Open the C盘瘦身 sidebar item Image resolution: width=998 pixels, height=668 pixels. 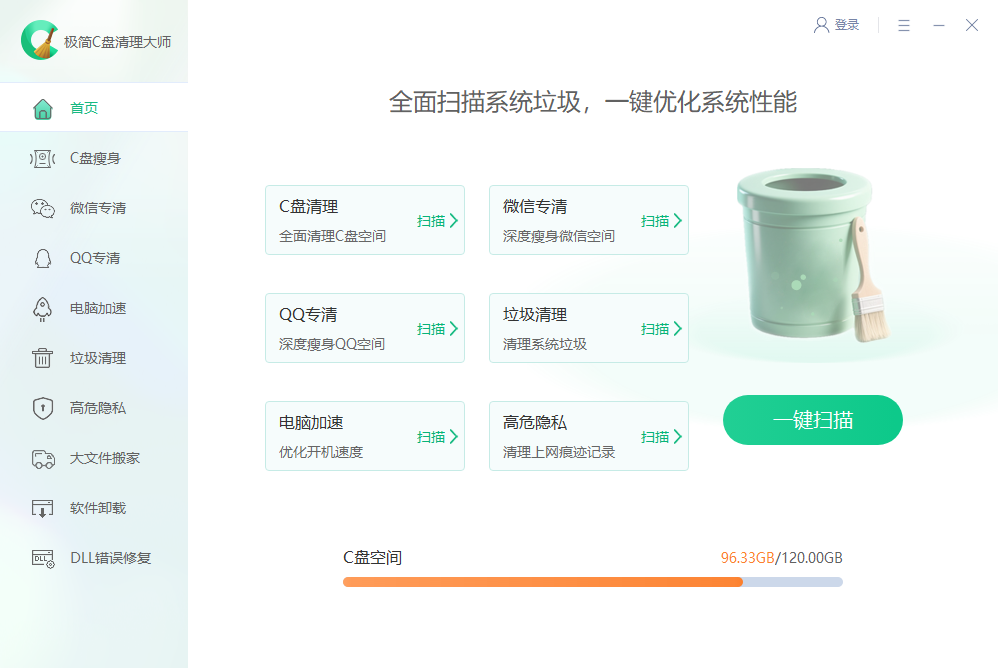94,158
